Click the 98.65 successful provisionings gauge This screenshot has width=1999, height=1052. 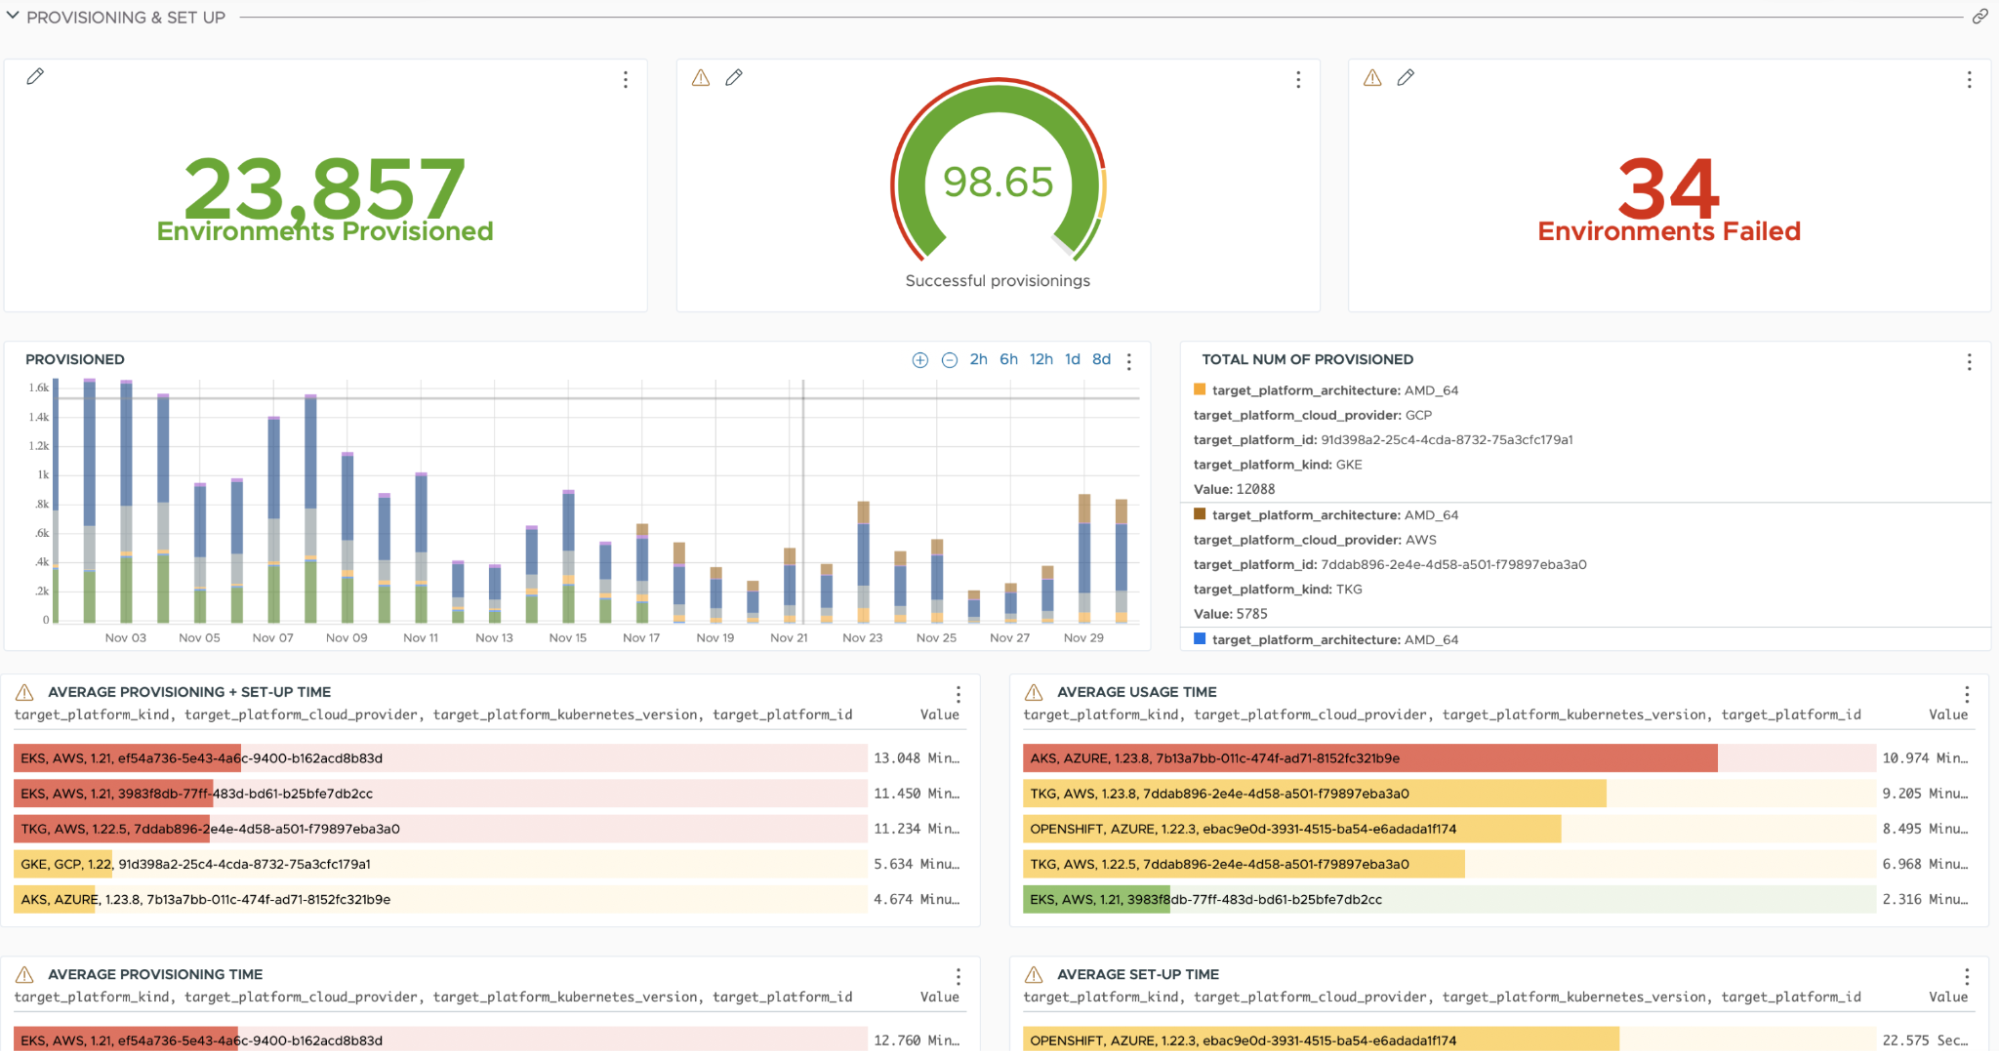coord(997,182)
